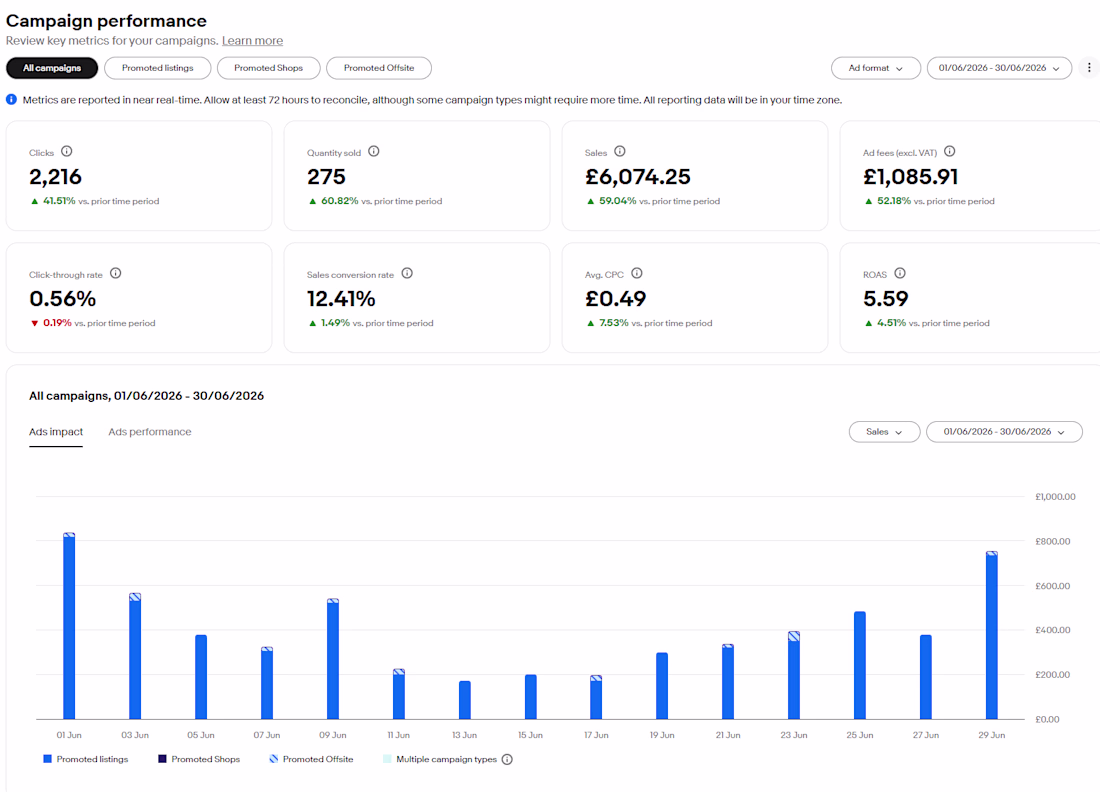Open the three-dot more options menu
Image resolution: width=1100 pixels, height=792 pixels.
pos(1089,68)
